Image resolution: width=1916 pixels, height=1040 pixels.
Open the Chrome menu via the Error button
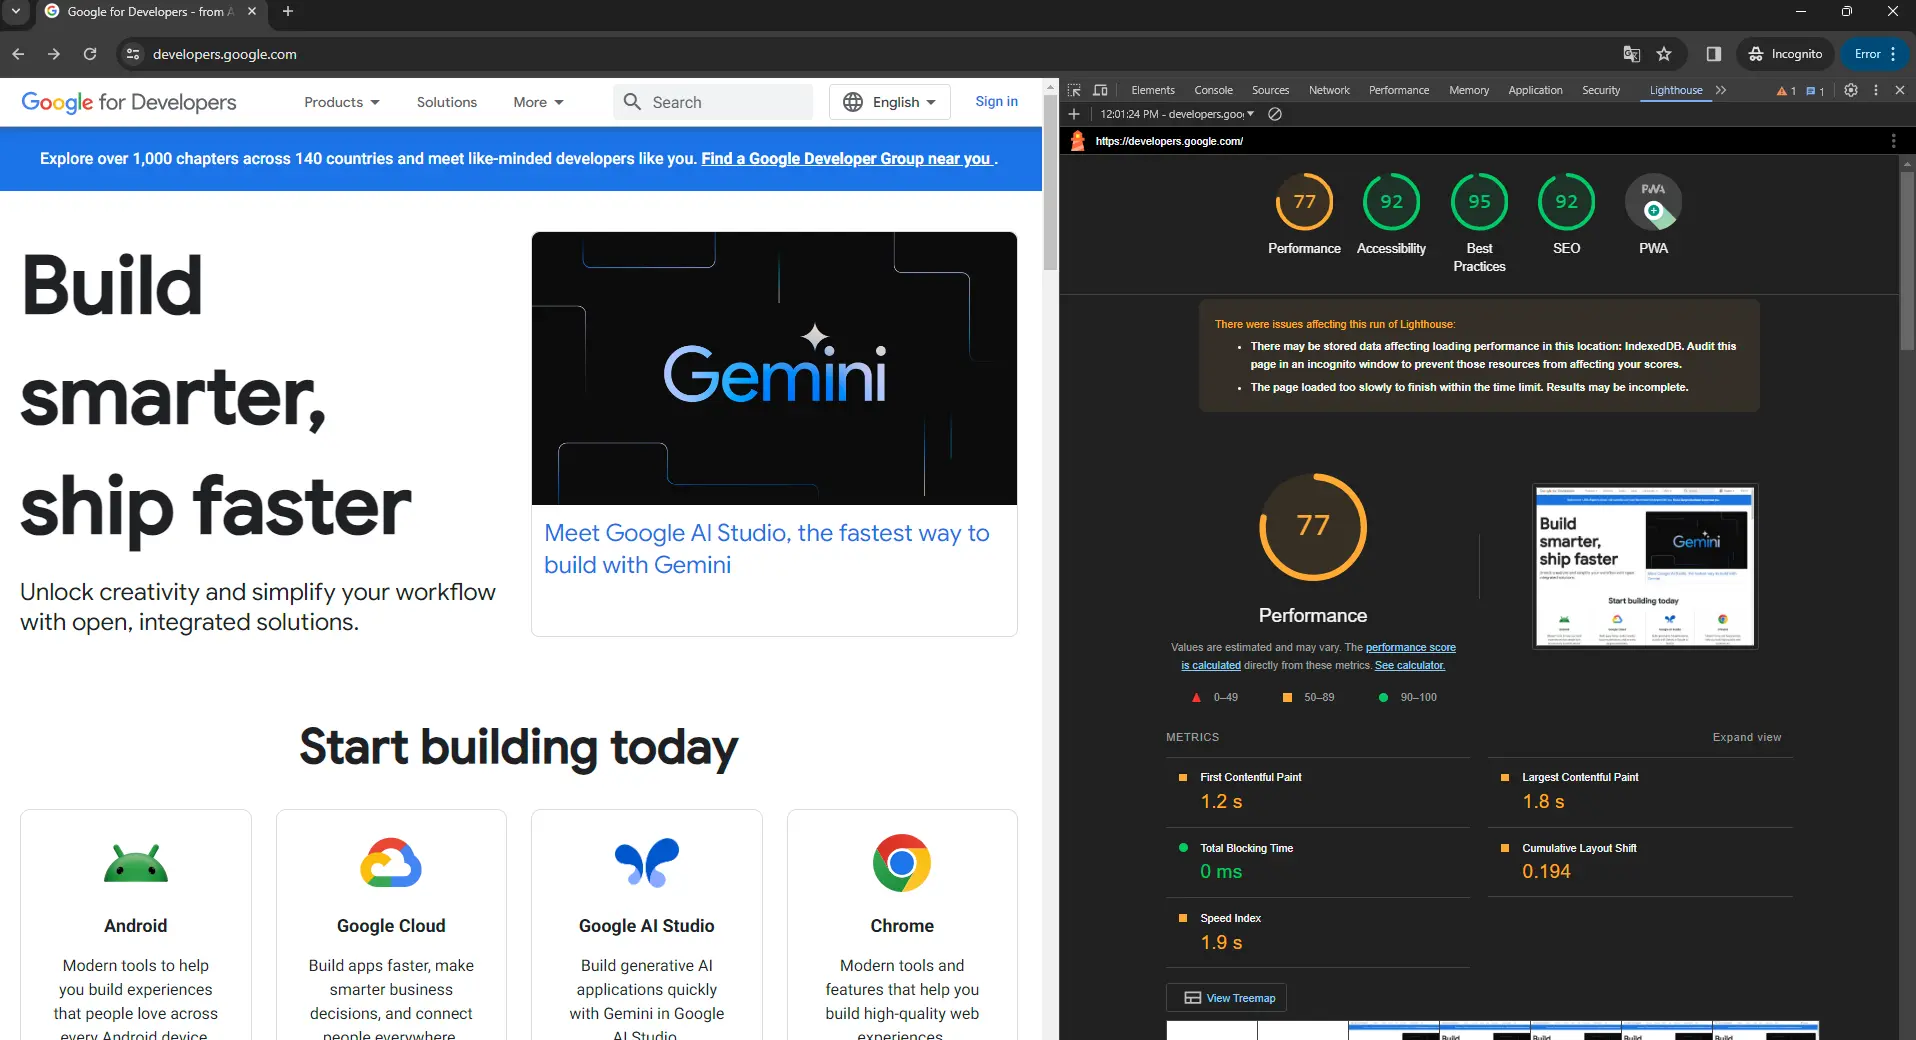click(x=1875, y=54)
